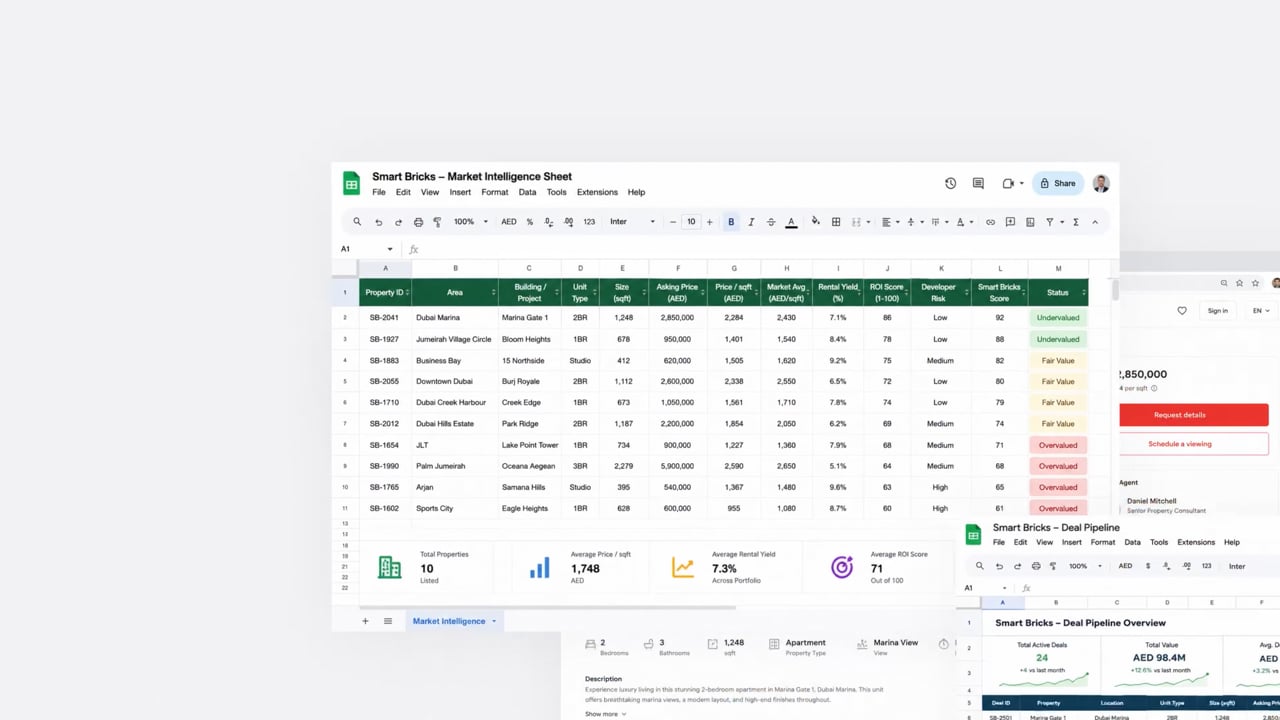Open horizontal align dropdown in Market Intelligence Sheet

point(889,222)
